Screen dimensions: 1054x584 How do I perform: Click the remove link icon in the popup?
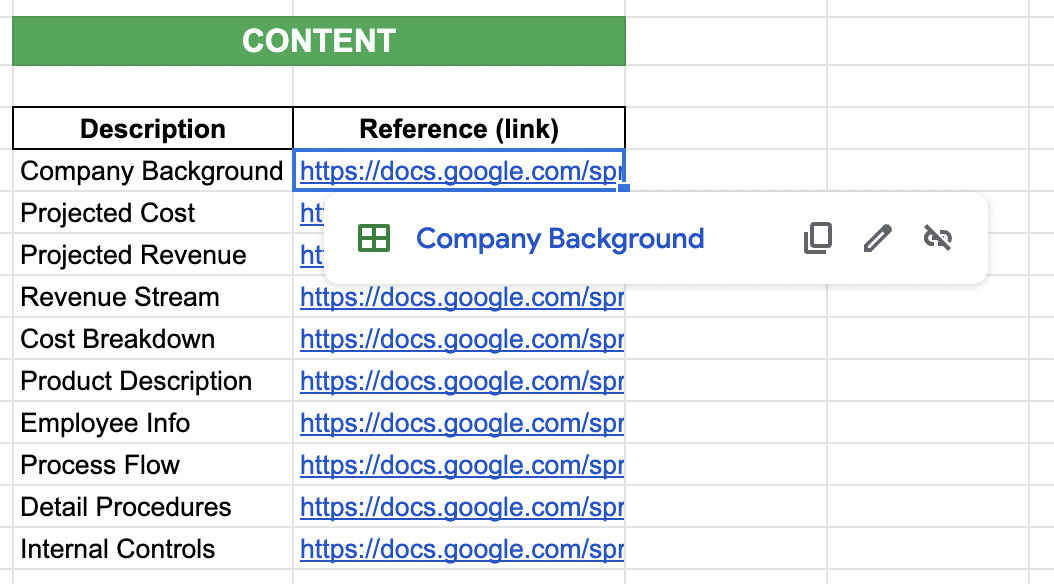(938, 238)
